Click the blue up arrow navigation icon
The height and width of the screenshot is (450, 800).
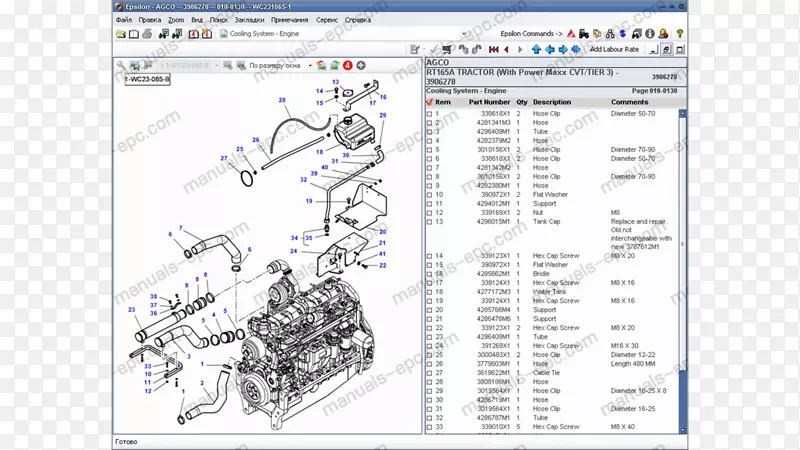[x=536, y=48]
